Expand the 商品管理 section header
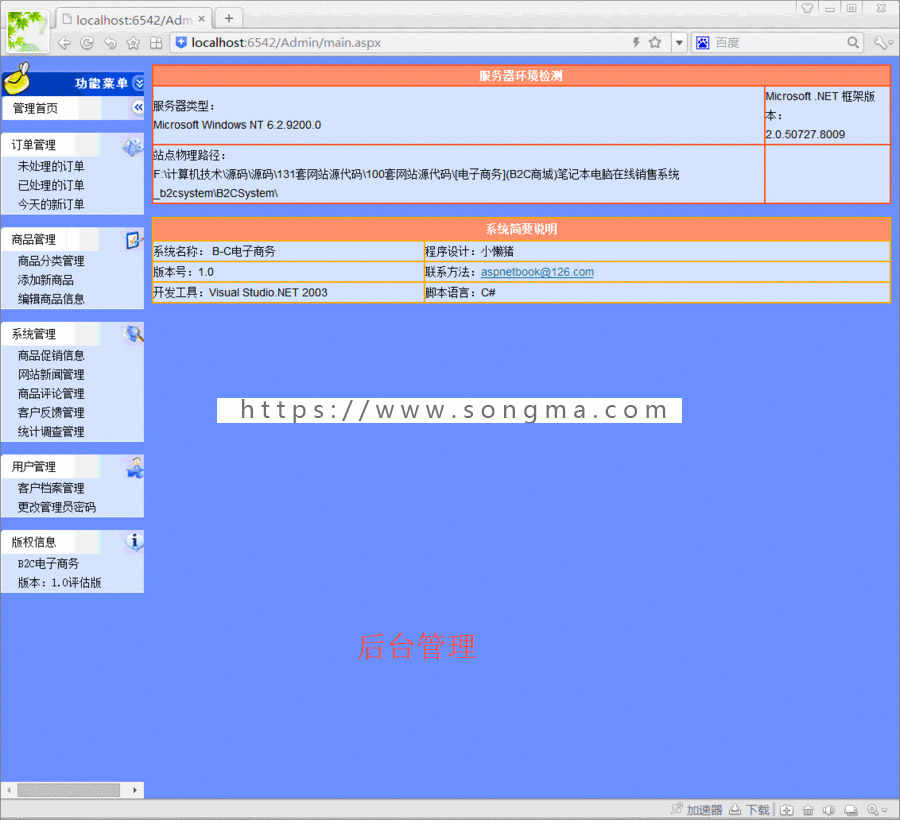Screen dimensions: 900x820 pyautogui.click(x=34, y=239)
